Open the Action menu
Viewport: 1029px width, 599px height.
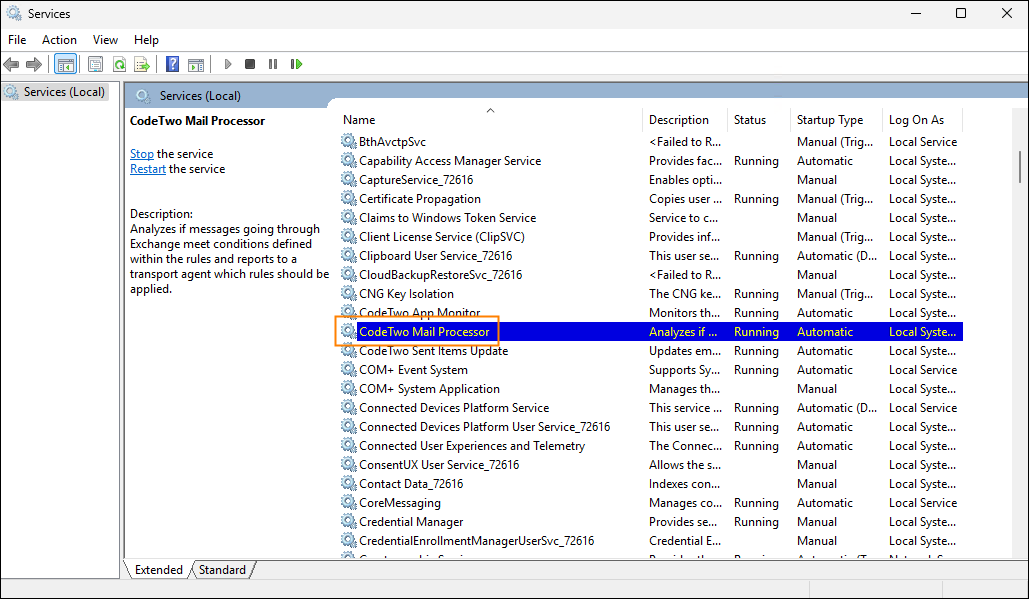click(x=59, y=40)
